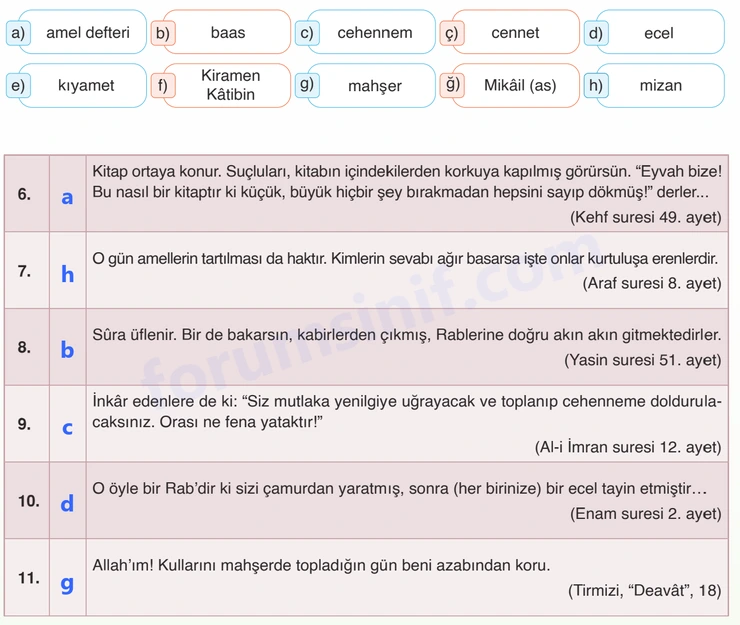
Task: Click row number '8.' cell
Action: pos(27,347)
